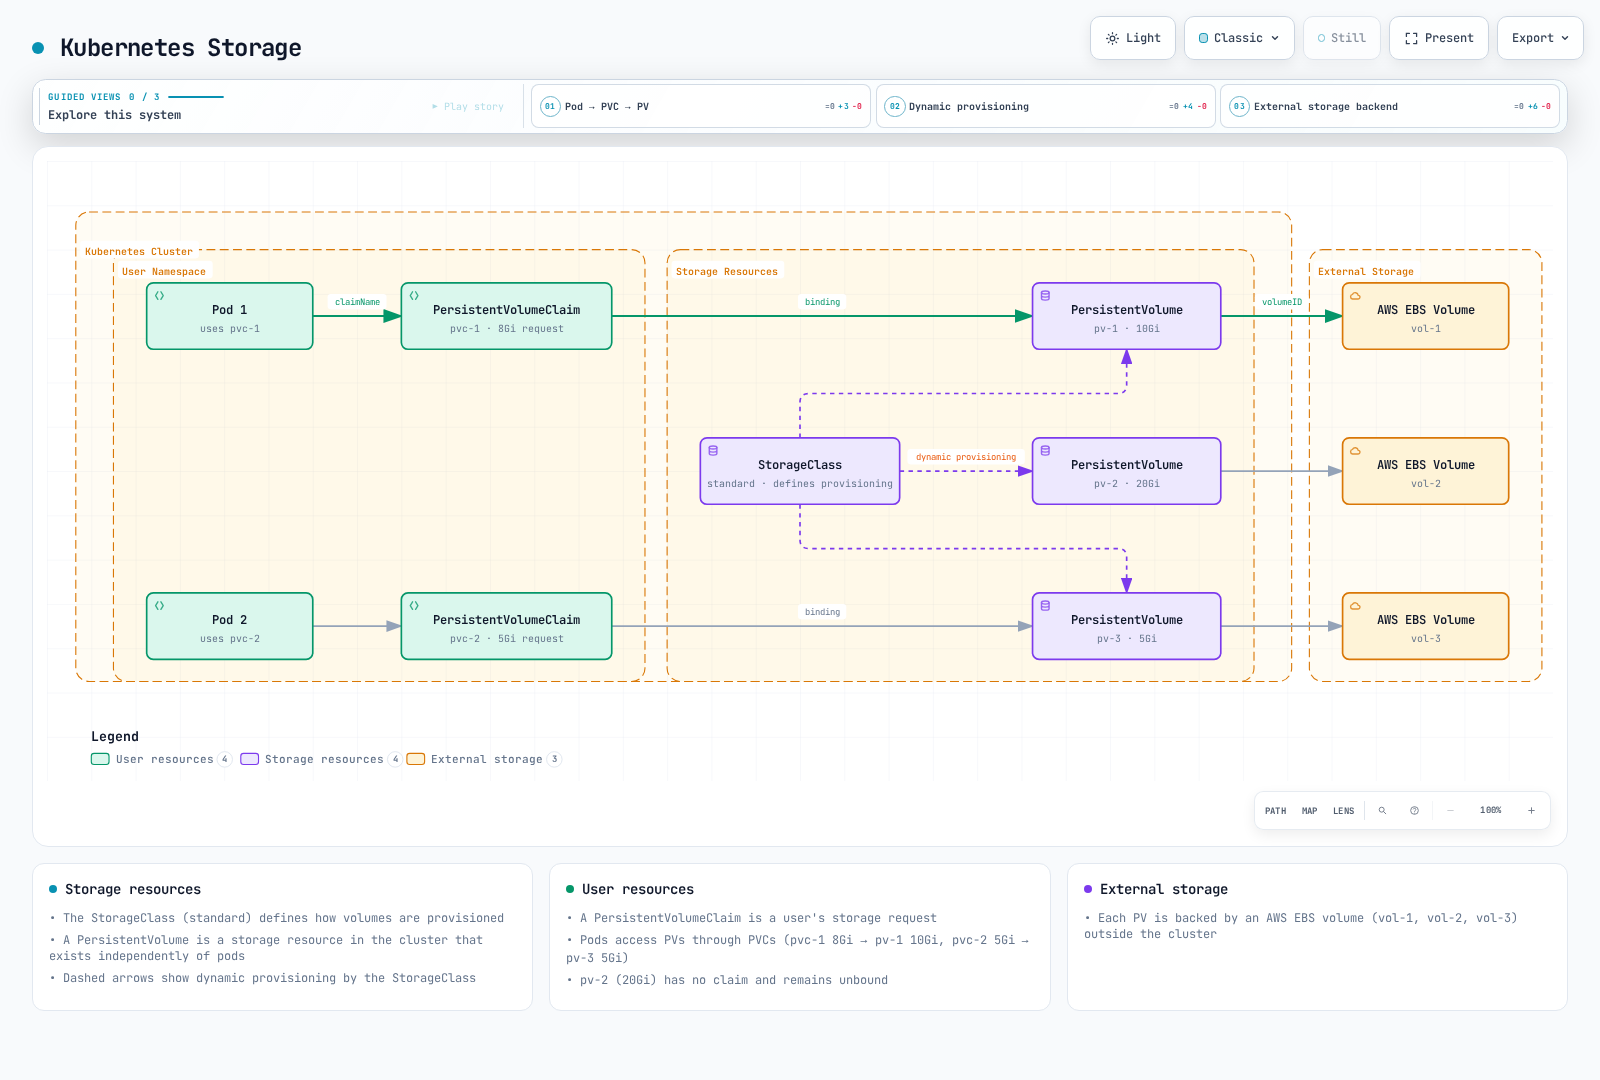Click the User Namespace group label
Screen dimensions: 1600x1080
164,272
